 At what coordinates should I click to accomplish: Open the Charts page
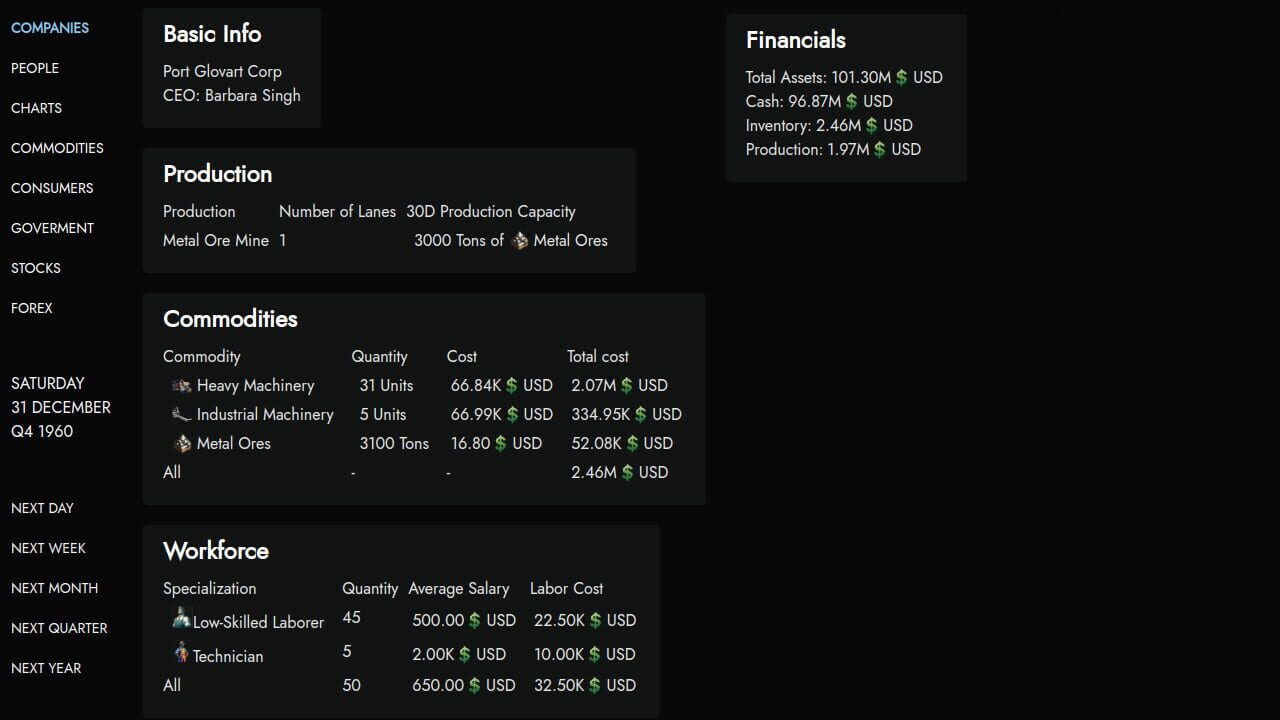tap(36, 108)
